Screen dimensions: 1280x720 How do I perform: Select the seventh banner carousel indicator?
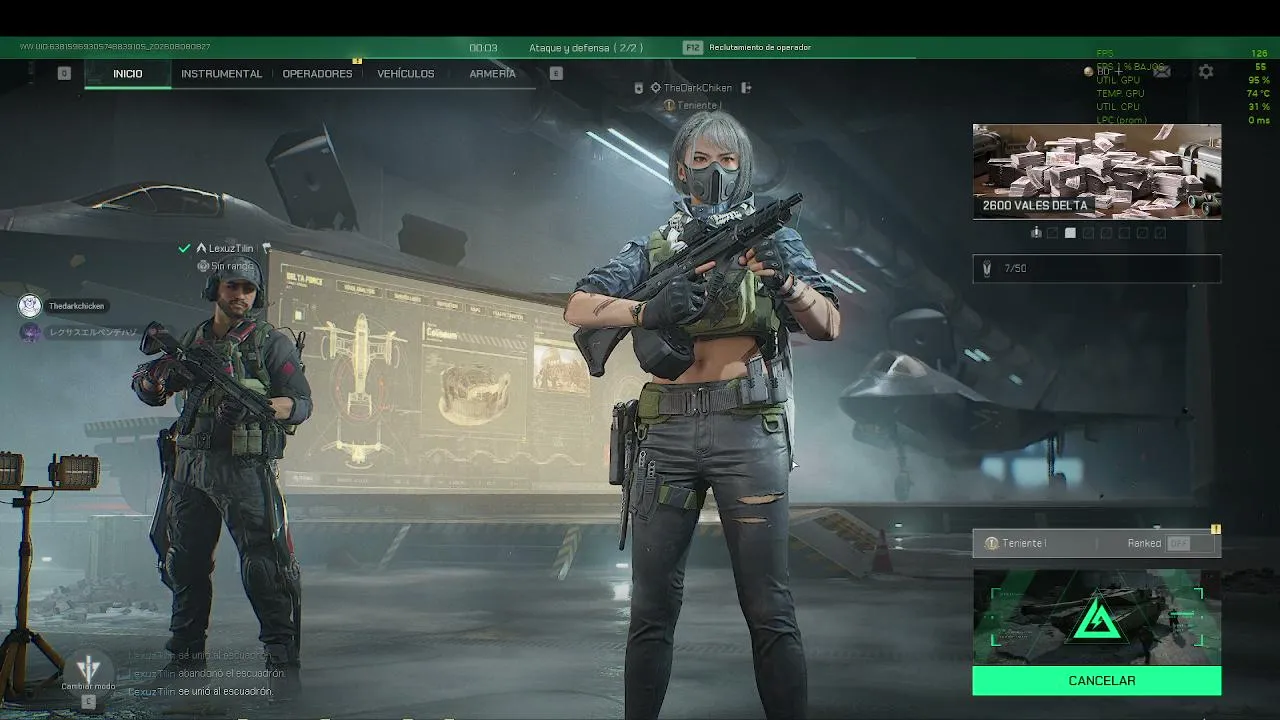[x=1142, y=233]
